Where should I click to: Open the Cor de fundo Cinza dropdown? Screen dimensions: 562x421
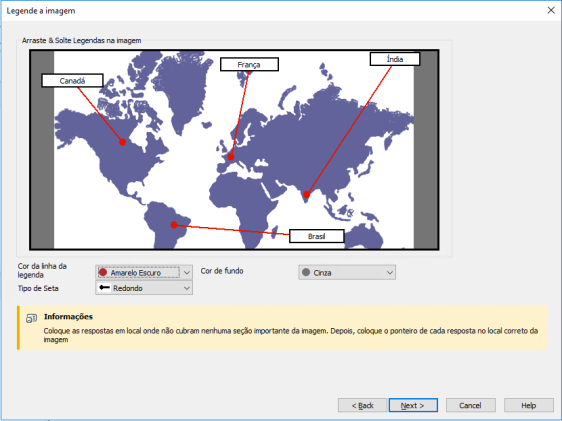coord(347,273)
